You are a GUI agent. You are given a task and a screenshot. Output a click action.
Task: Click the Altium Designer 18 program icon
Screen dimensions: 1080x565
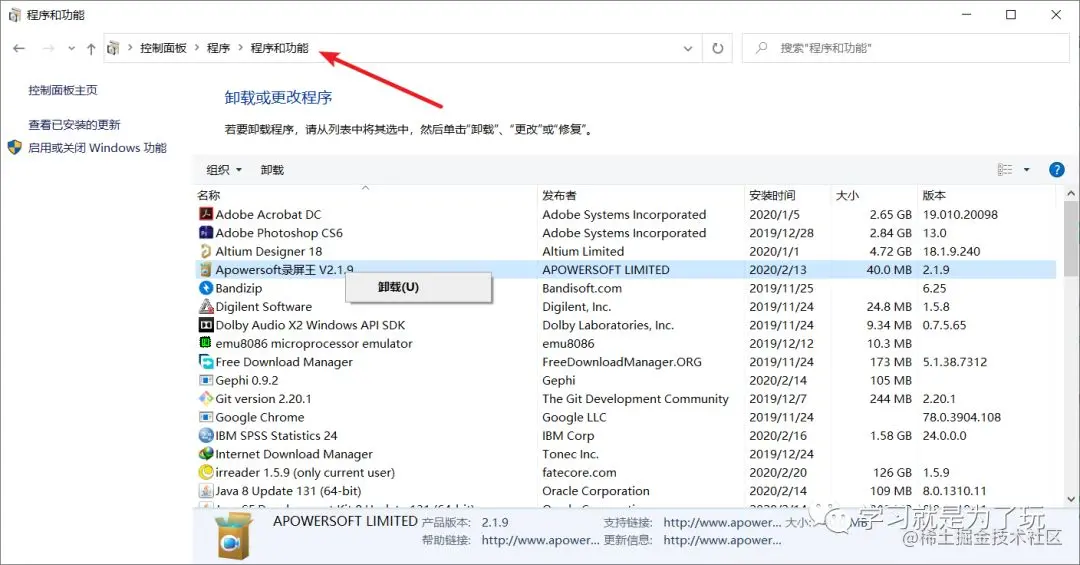pyautogui.click(x=205, y=251)
